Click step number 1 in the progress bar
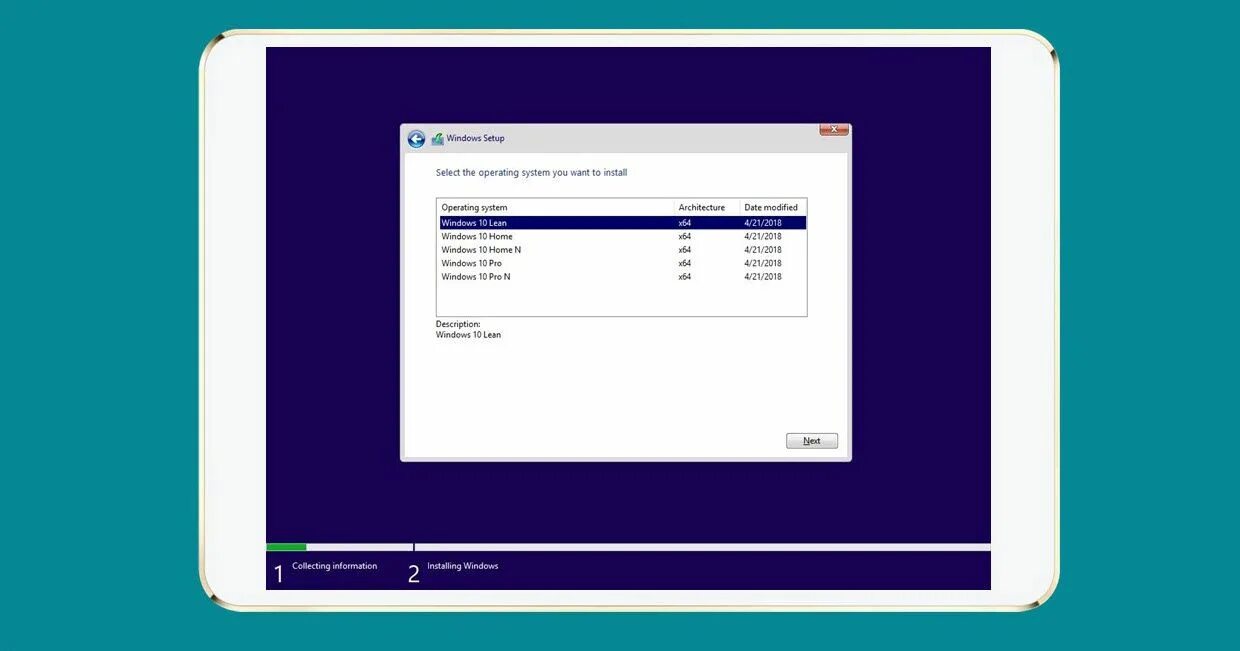Screen dimensions: 1240x651 tap(277, 572)
